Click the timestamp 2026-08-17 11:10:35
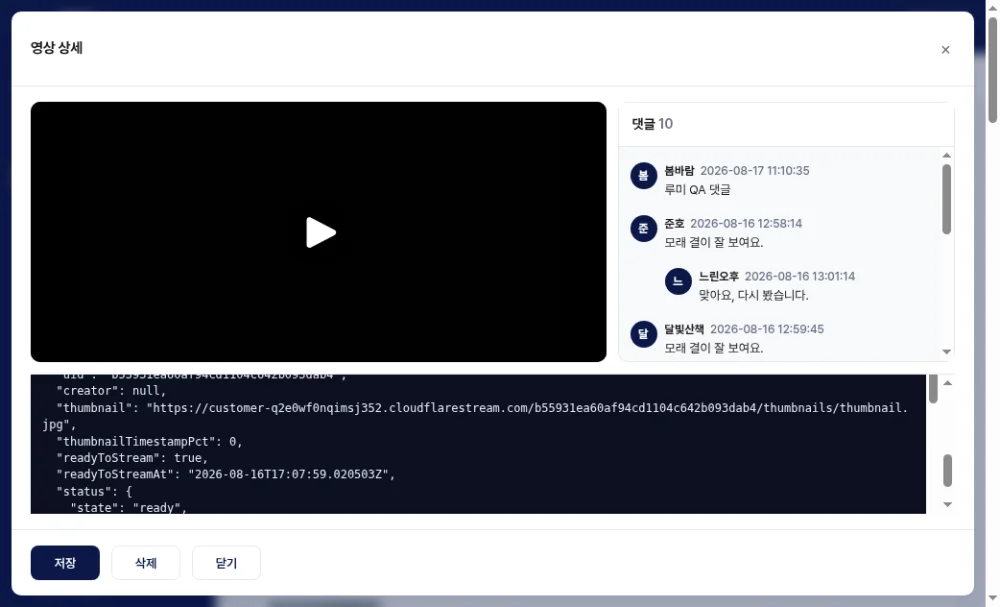 (x=754, y=170)
